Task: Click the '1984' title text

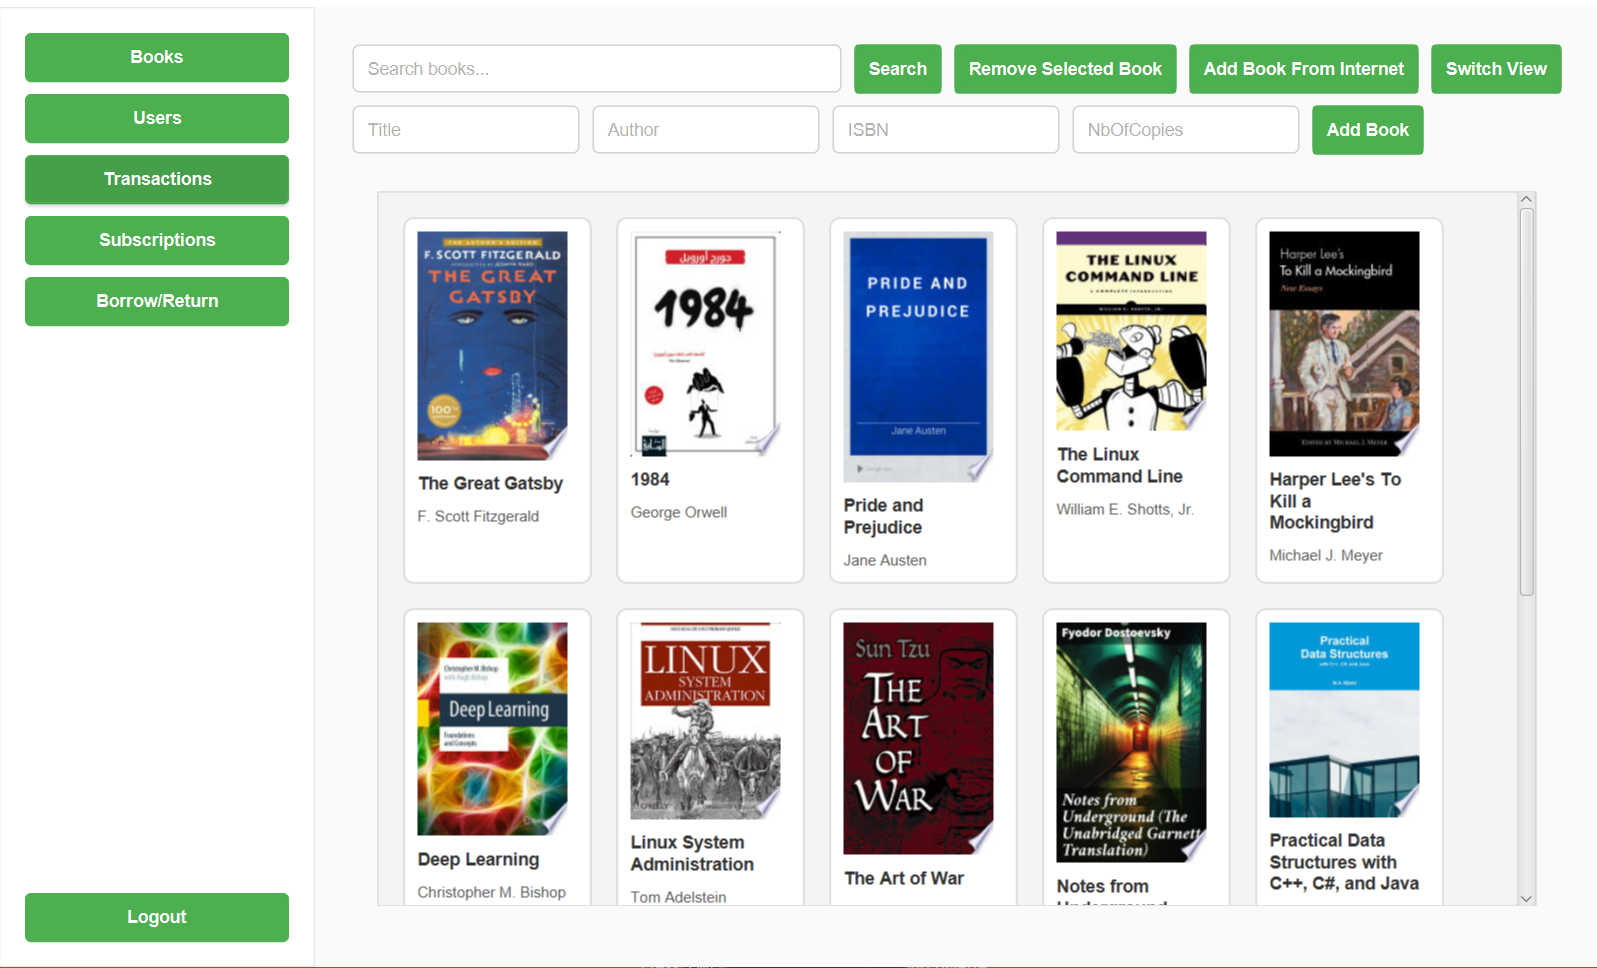Action: (650, 480)
